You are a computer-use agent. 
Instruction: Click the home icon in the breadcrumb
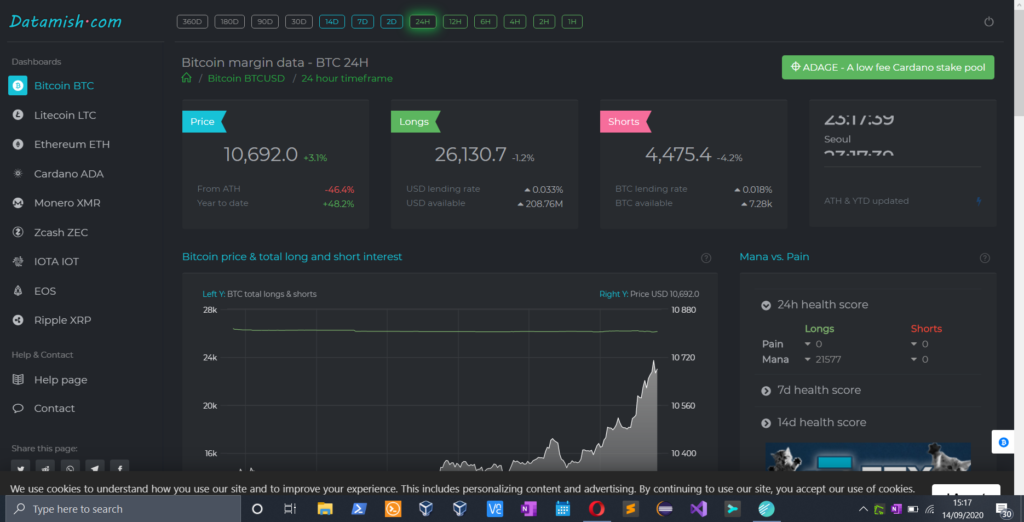tap(187, 78)
